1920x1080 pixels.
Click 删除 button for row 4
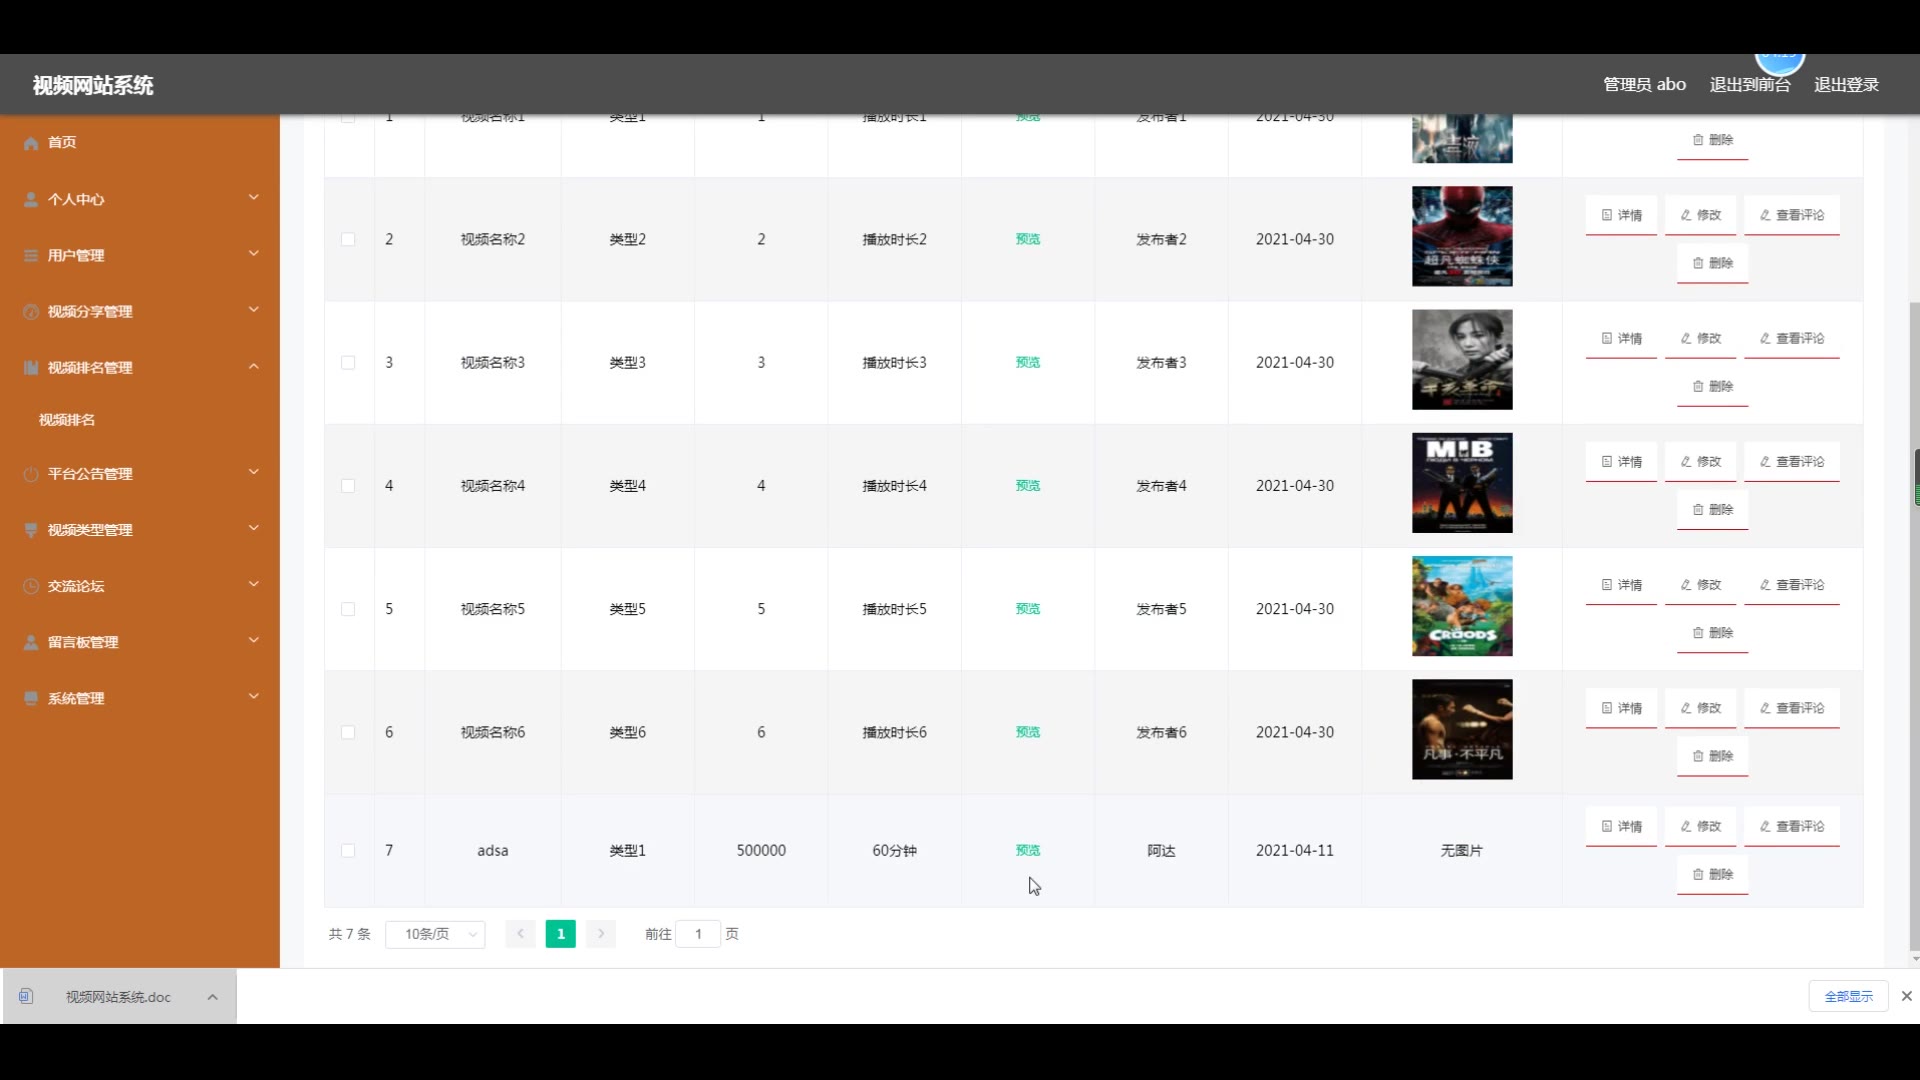pos(1712,510)
